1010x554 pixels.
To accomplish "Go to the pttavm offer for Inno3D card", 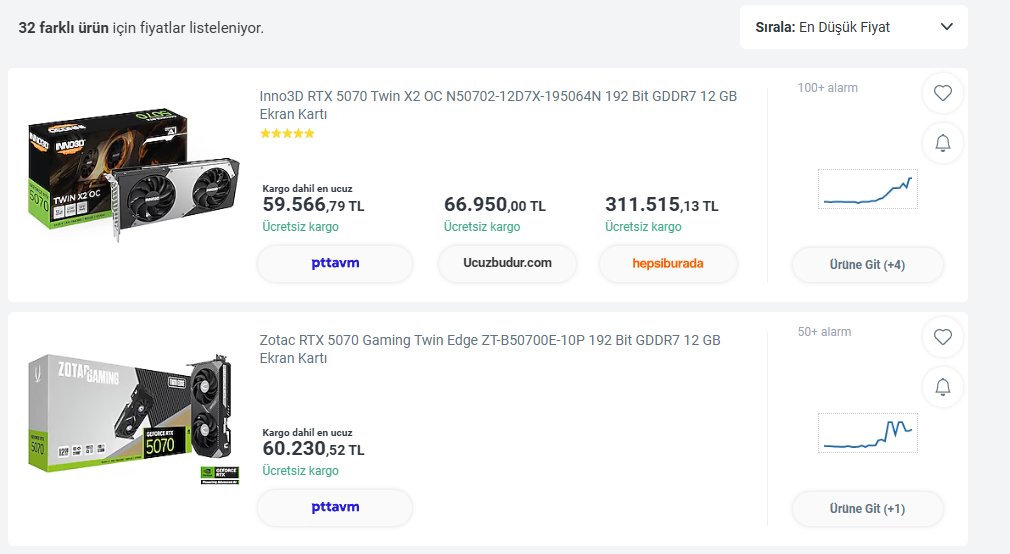I will [335, 263].
